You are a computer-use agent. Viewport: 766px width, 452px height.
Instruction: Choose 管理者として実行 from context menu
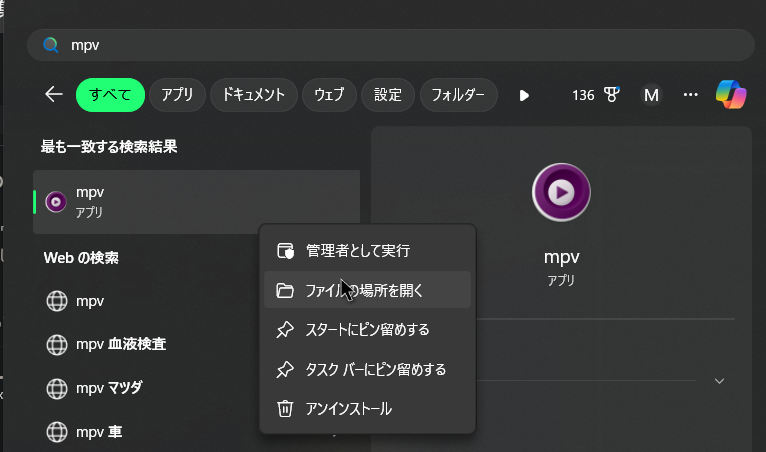click(x=367, y=251)
